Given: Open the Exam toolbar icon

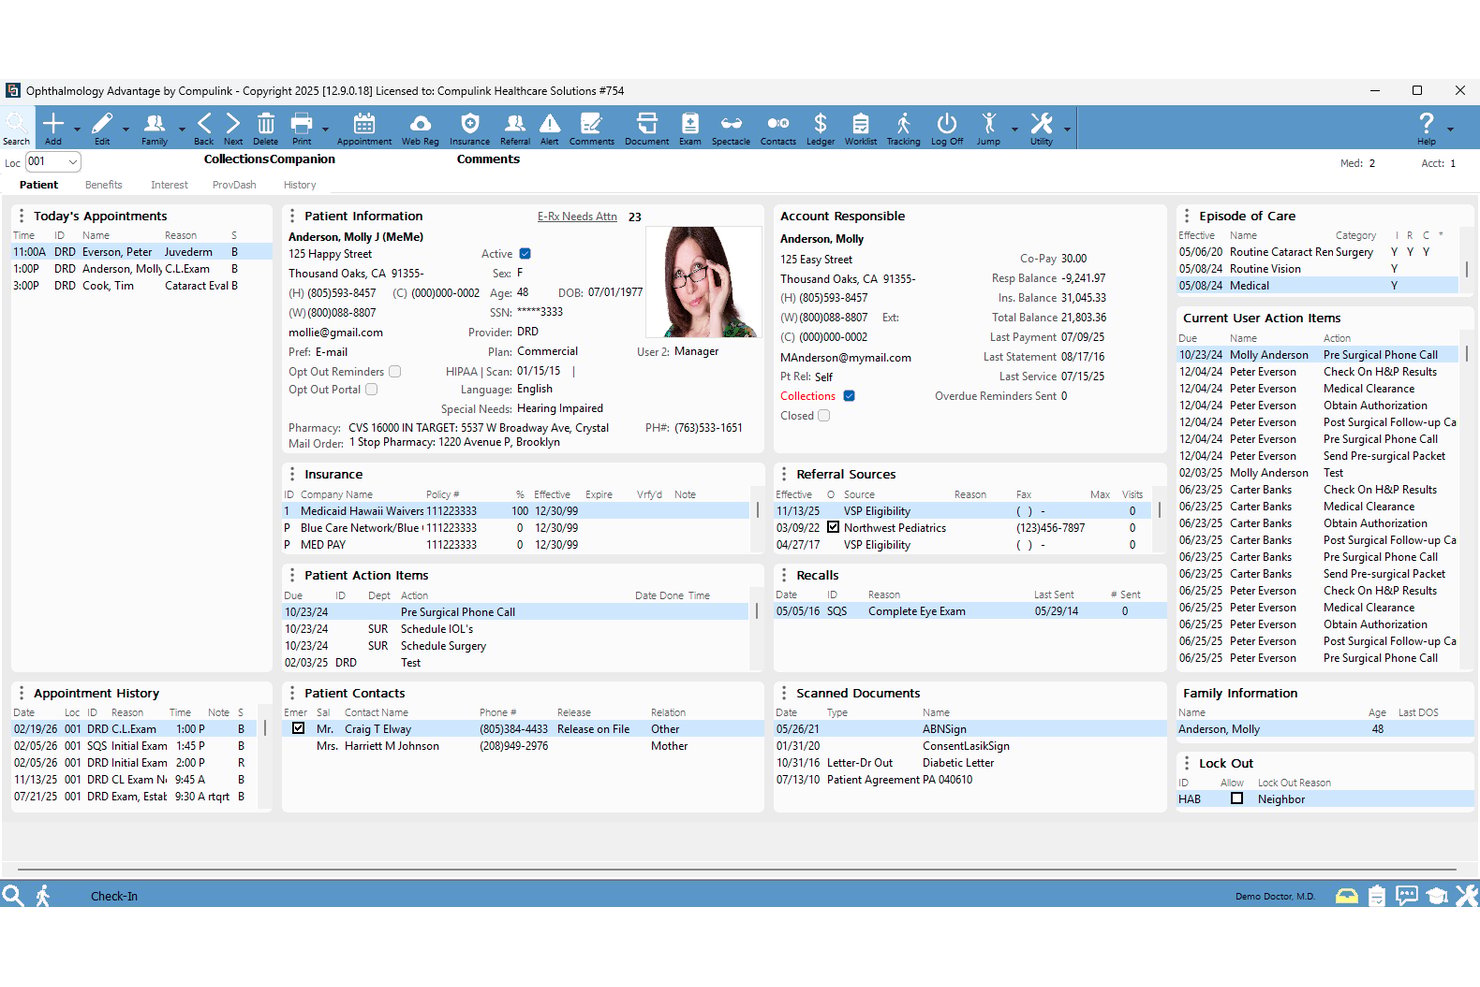Looking at the screenshot, I should coord(690,124).
